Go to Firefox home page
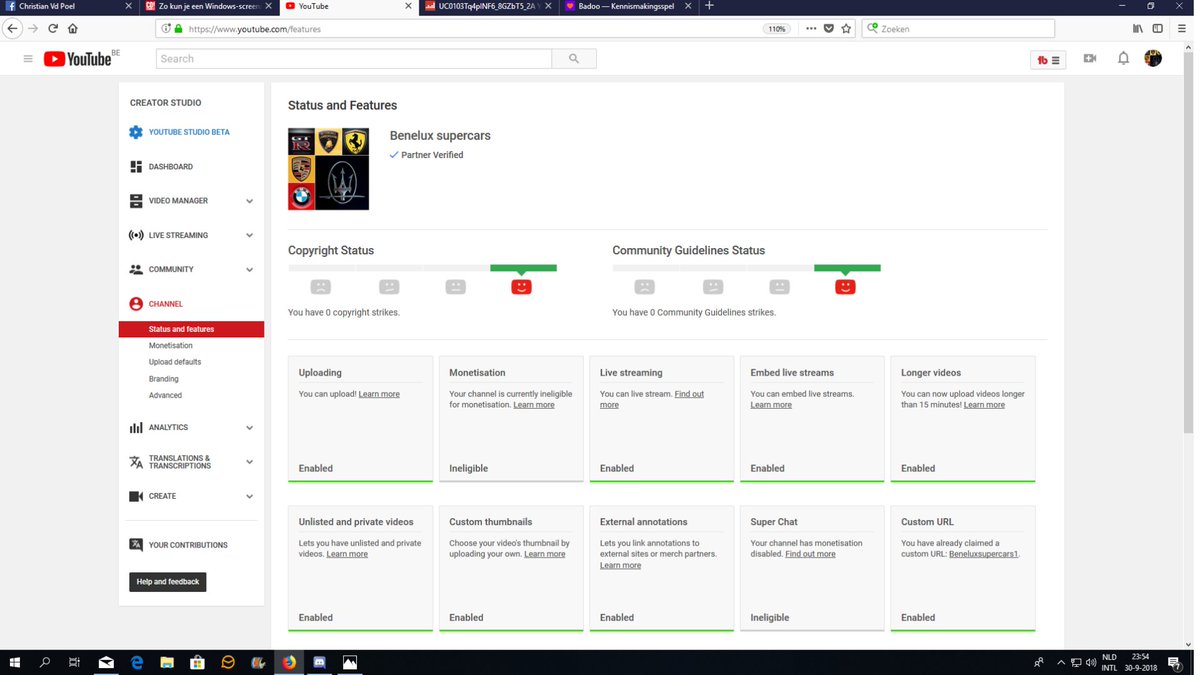This screenshot has height=675, width=1200. coord(73,29)
